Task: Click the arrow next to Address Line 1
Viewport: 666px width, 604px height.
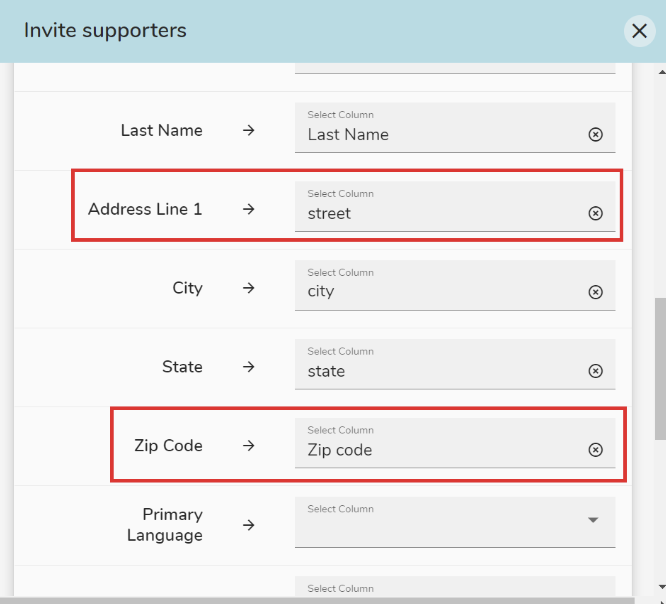Action: (x=248, y=209)
